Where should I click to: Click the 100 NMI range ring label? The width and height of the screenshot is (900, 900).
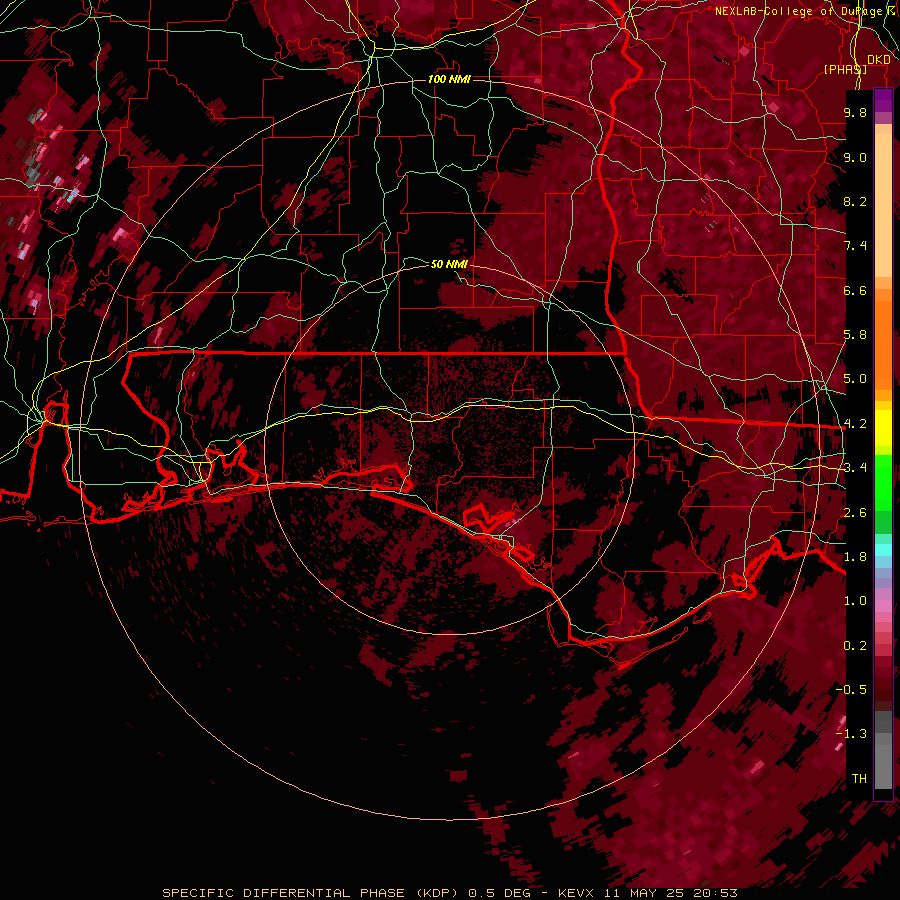pyautogui.click(x=449, y=79)
